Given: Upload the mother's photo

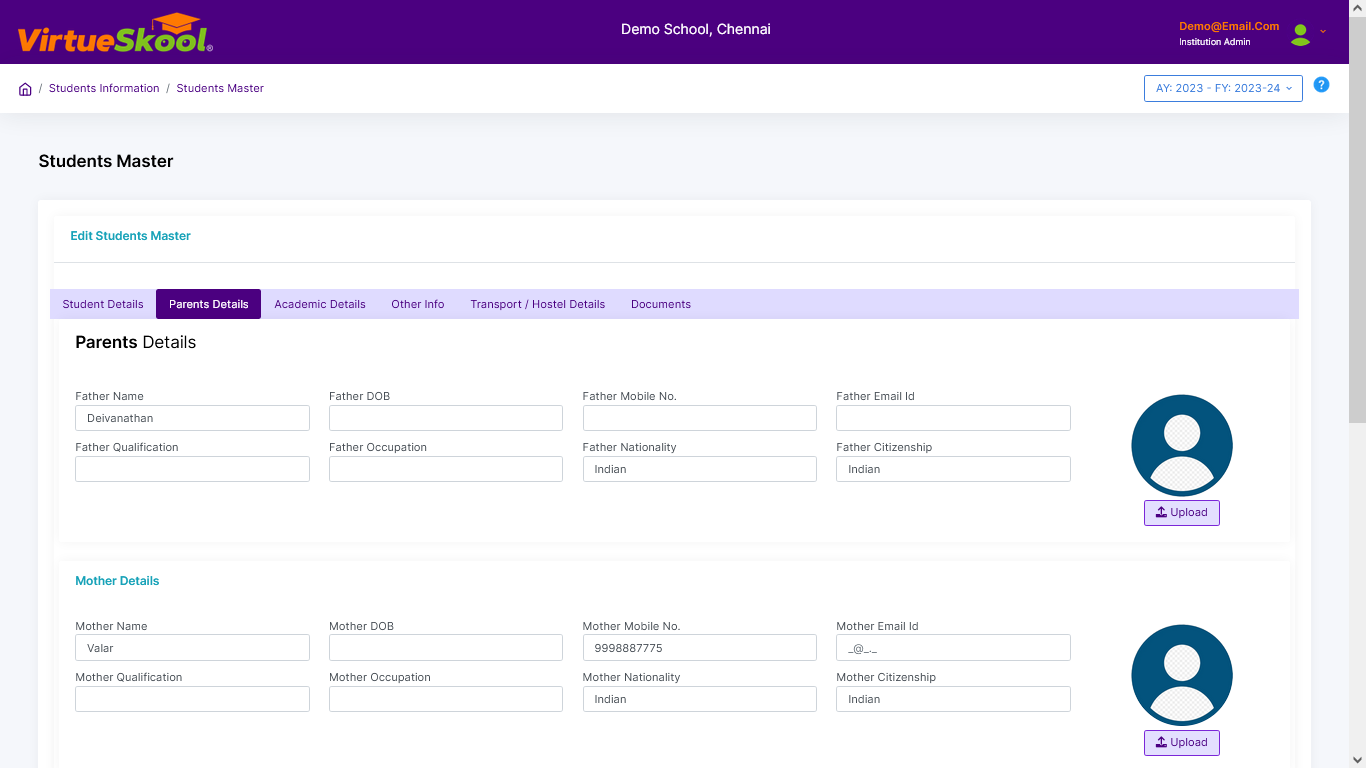Looking at the screenshot, I should pos(1182,742).
